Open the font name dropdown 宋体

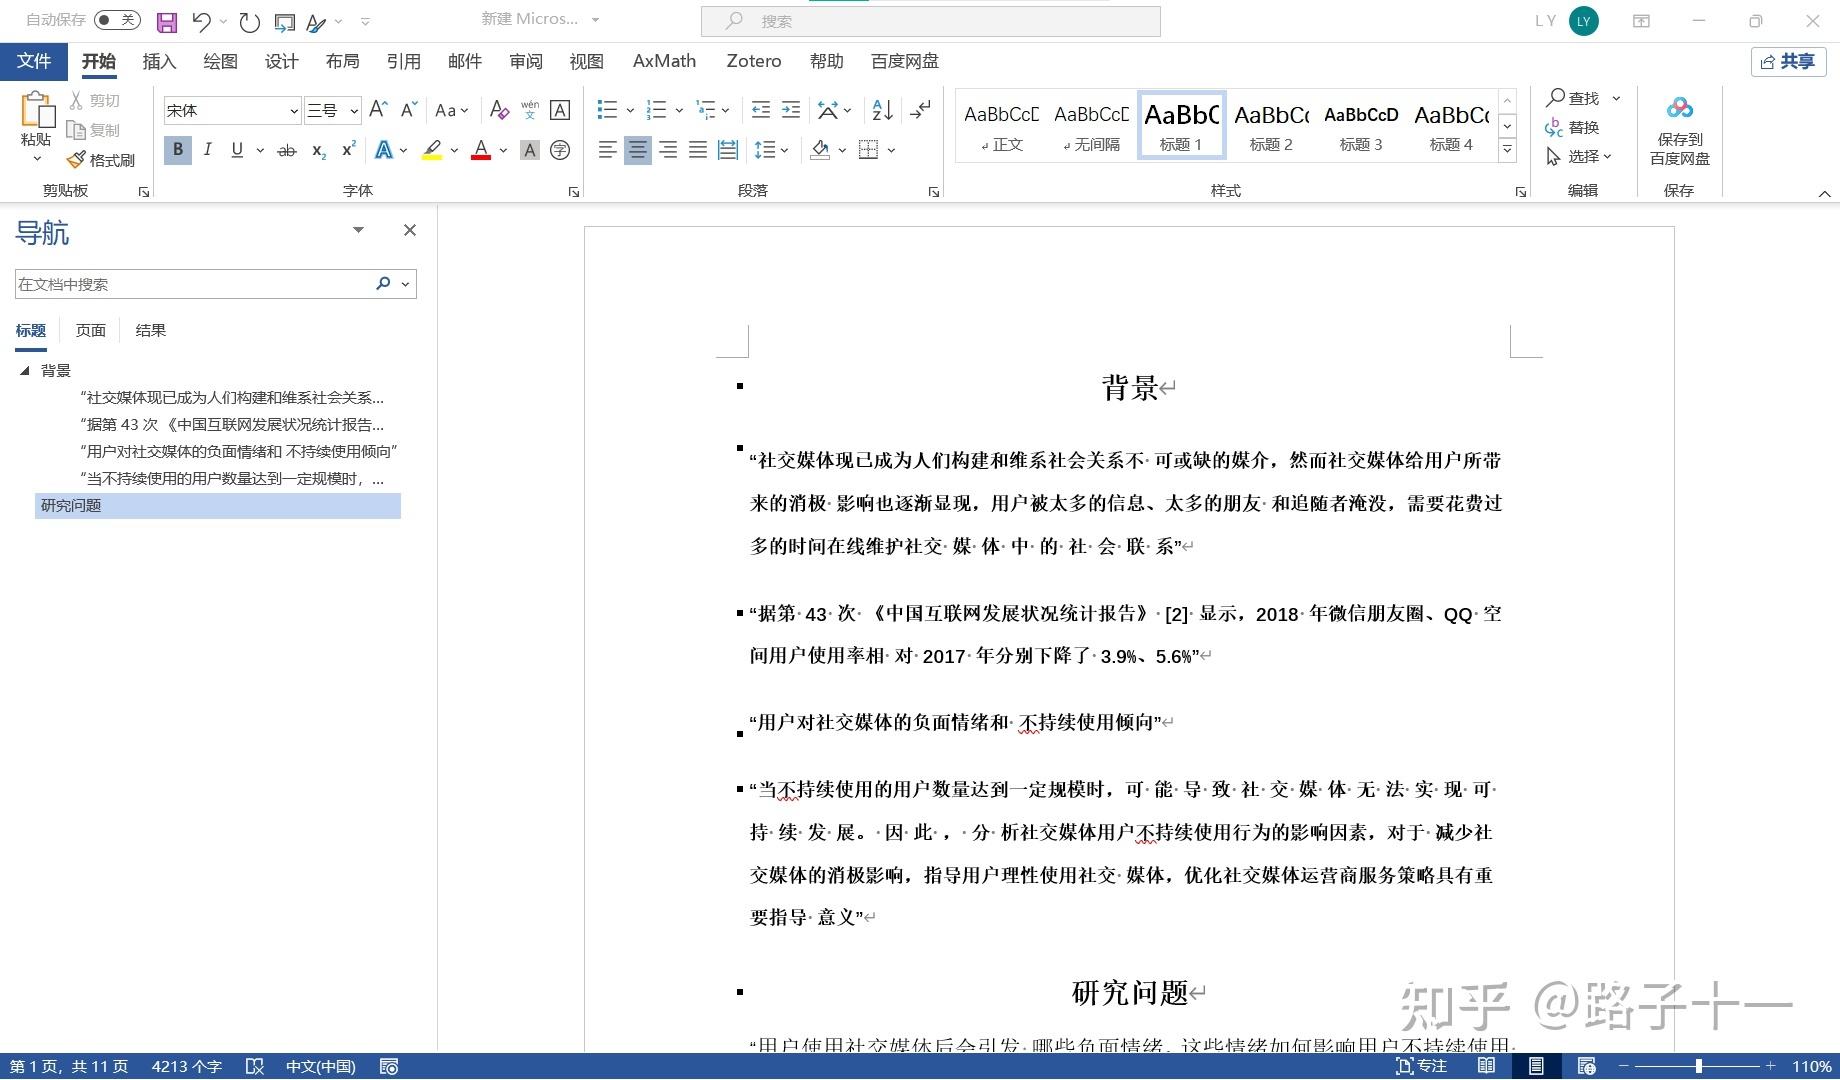(x=294, y=111)
